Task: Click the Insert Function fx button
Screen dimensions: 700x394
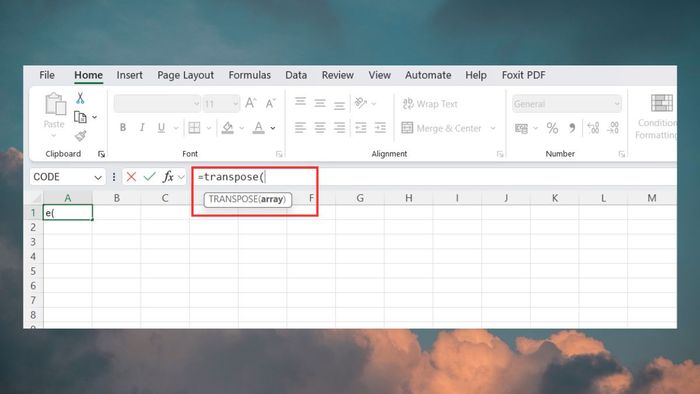Action: tap(168, 177)
